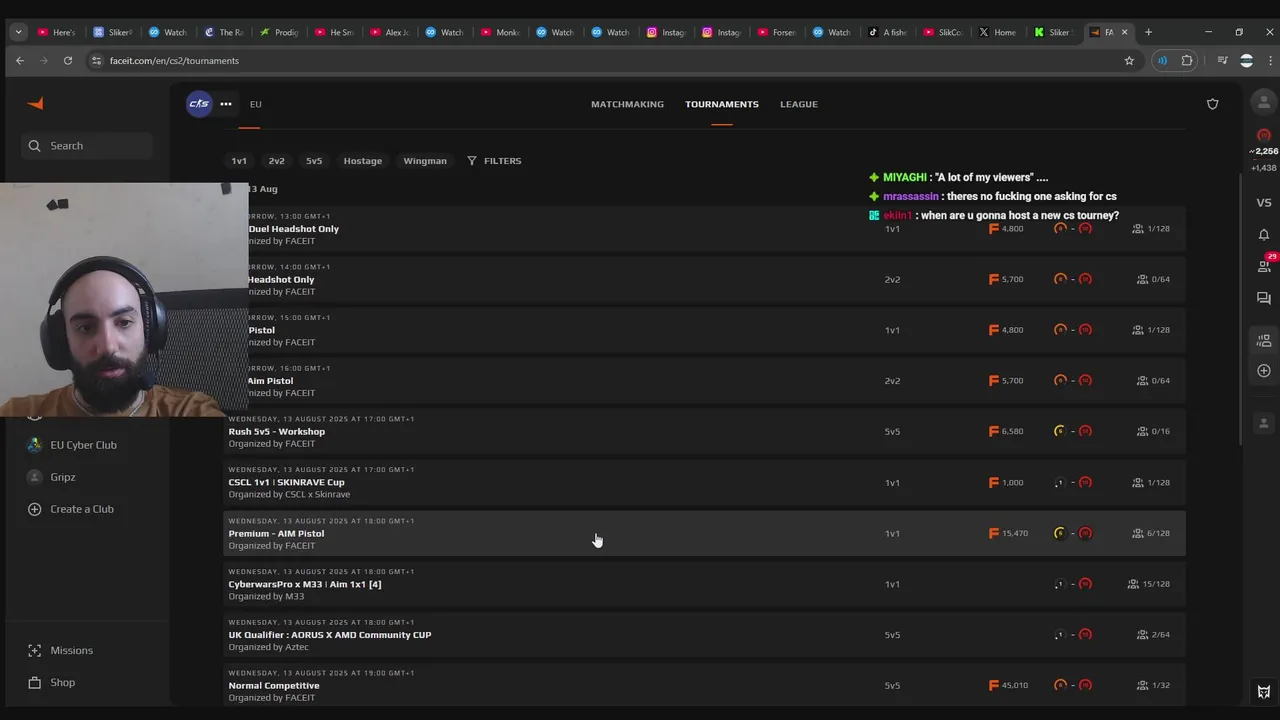The width and height of the screenshot is (1280, 720).
Task: Open the VS matches icon
Action: [x=1264, y=203]
